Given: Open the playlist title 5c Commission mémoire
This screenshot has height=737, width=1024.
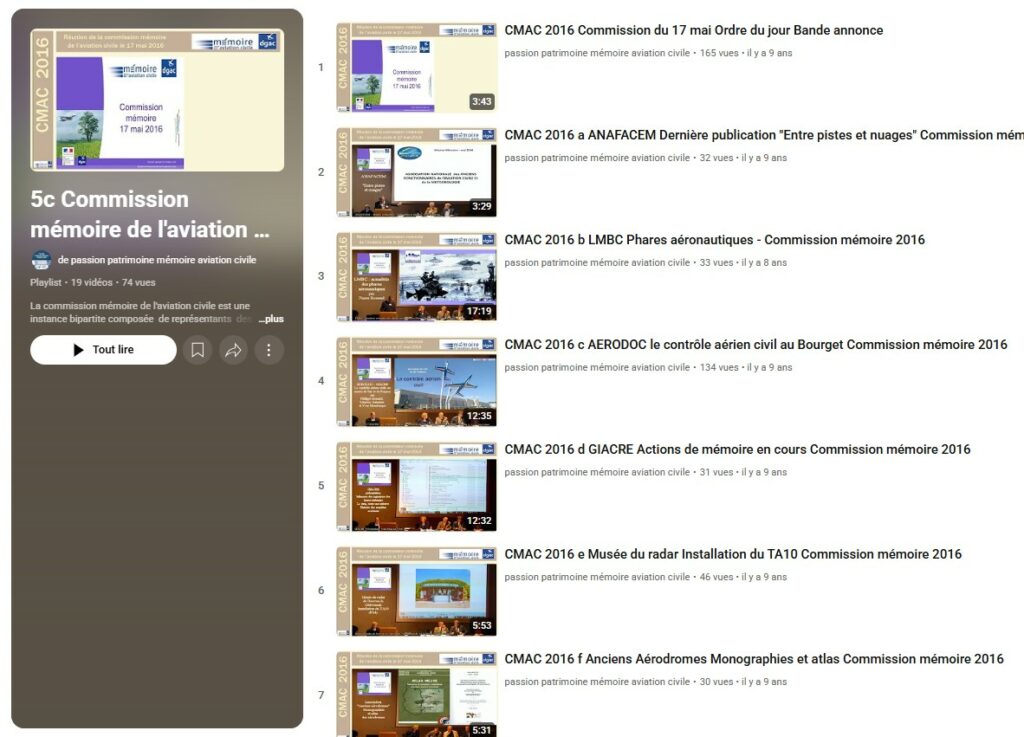Looking at the screenshot, I should click(150, 214).
